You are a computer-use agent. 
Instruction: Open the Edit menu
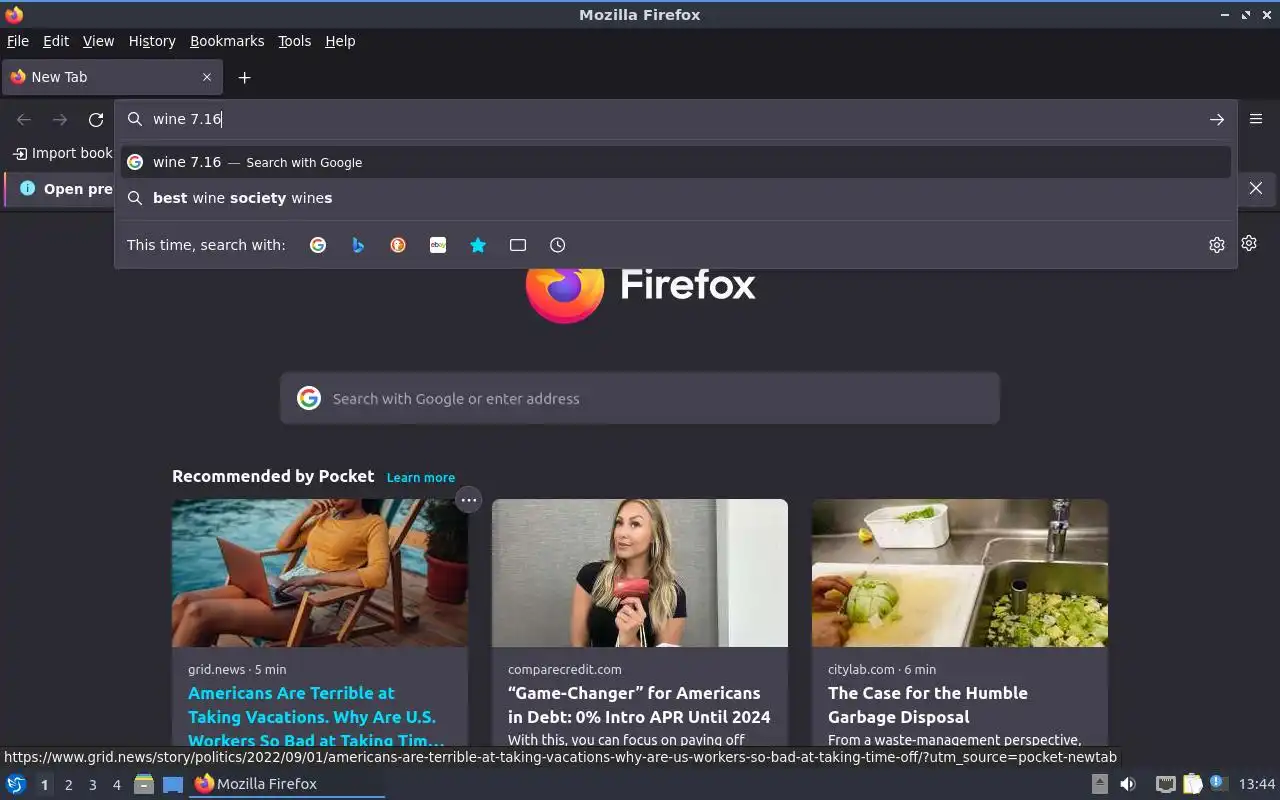coord(56,41)
